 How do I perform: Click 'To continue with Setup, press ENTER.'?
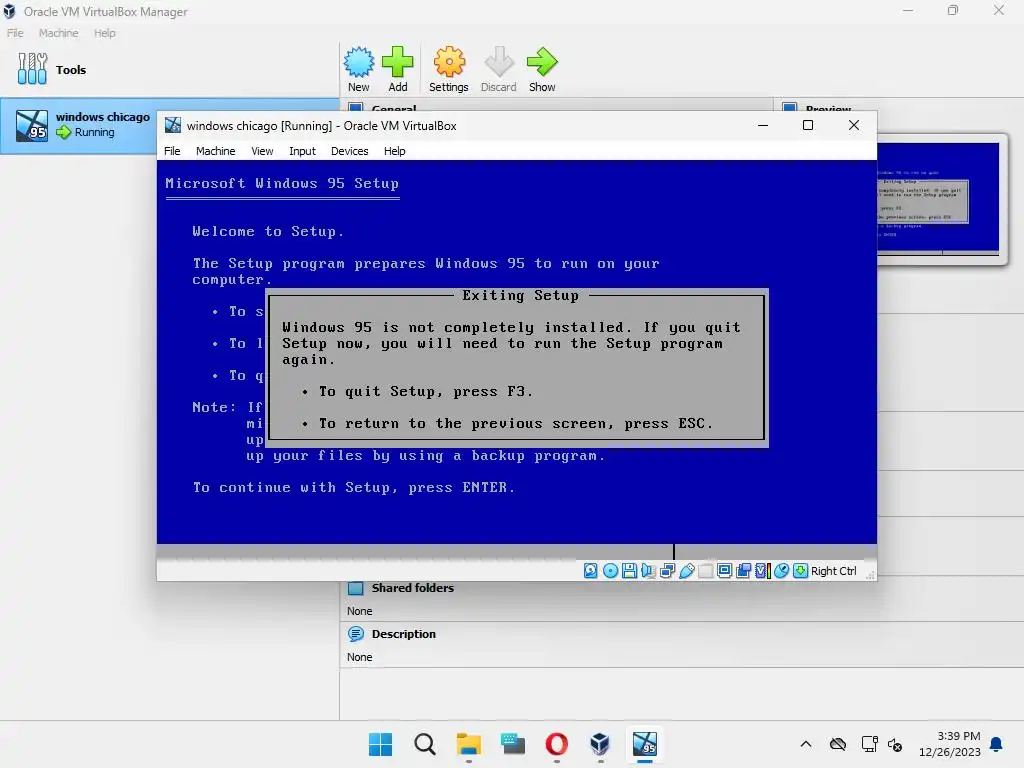(354, 487)
